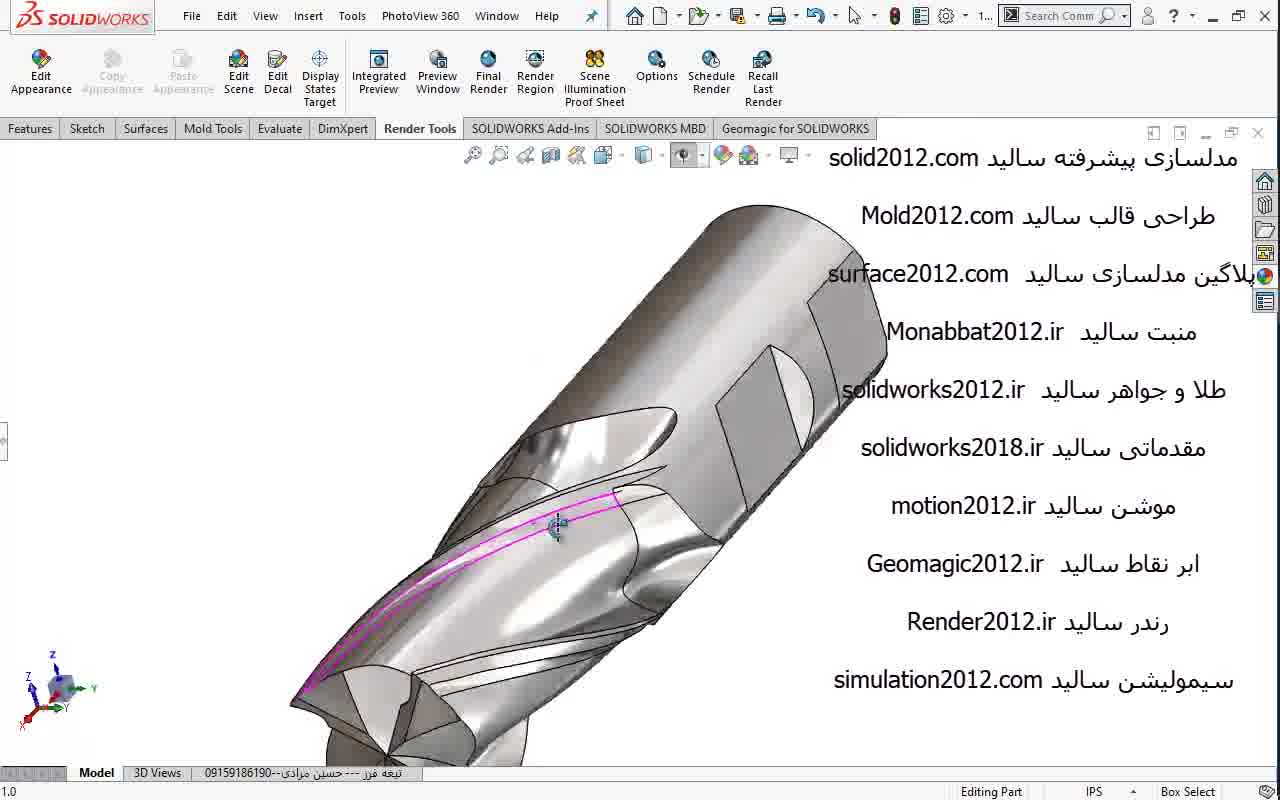The width and height of the screenshot is (1280, 800).
Task: Switch to the 3D Views tab
Action: pyautogui.click(x=158, y=773)
